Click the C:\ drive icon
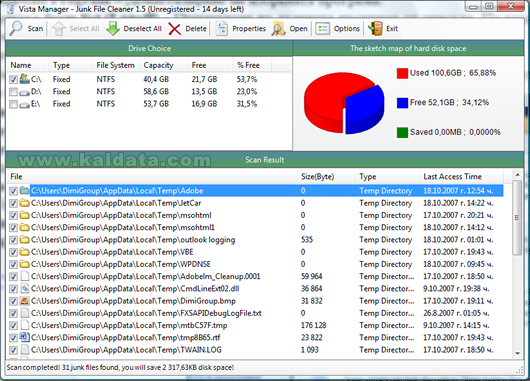530x381 pixels. coord(25,79)
